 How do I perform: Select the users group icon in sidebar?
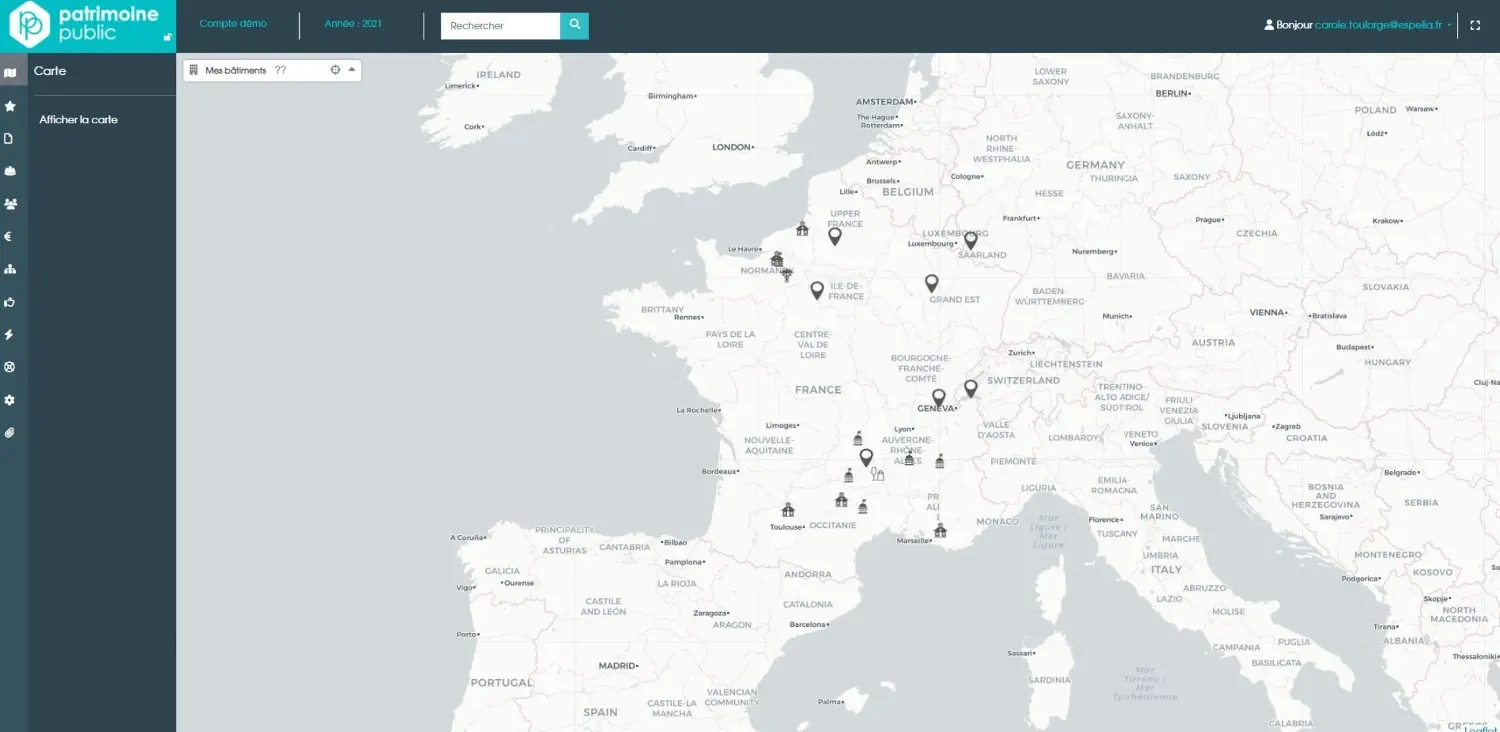click(11, 203)
